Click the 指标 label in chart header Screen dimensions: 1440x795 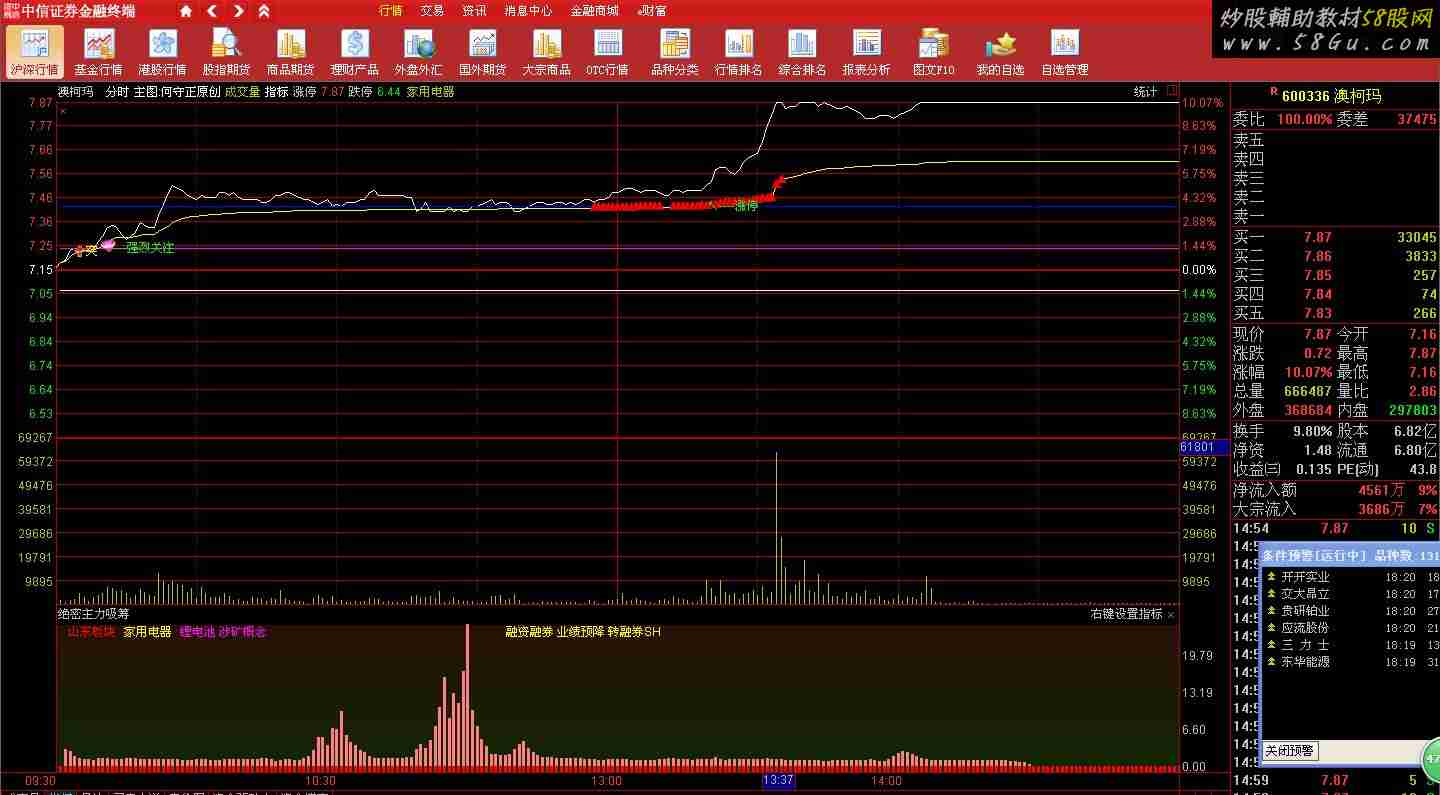tap(276, 92)
